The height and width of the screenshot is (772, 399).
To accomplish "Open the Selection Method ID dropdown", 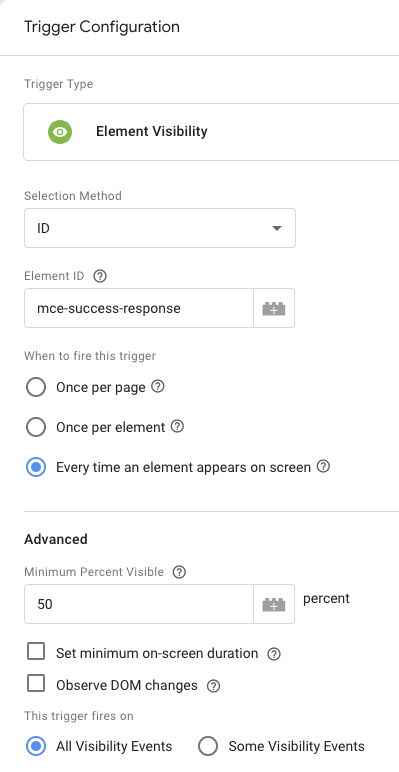I will pos(160,228).
